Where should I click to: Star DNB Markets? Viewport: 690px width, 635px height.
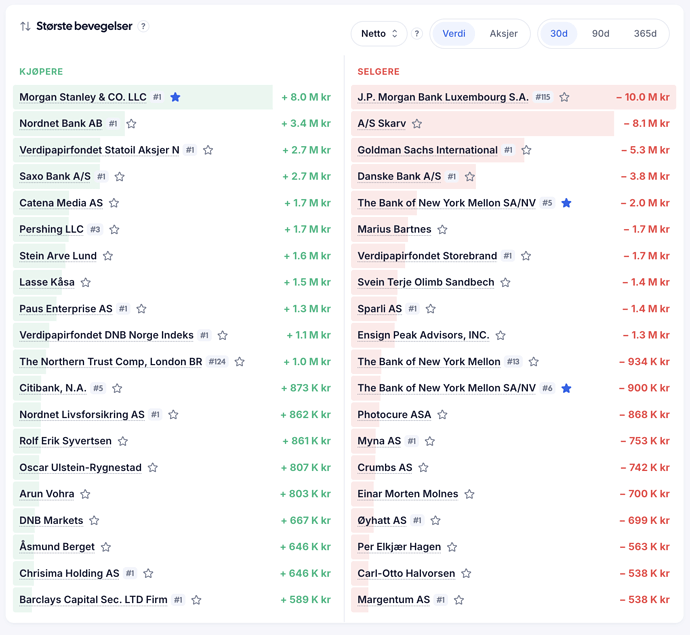[94, 521]
